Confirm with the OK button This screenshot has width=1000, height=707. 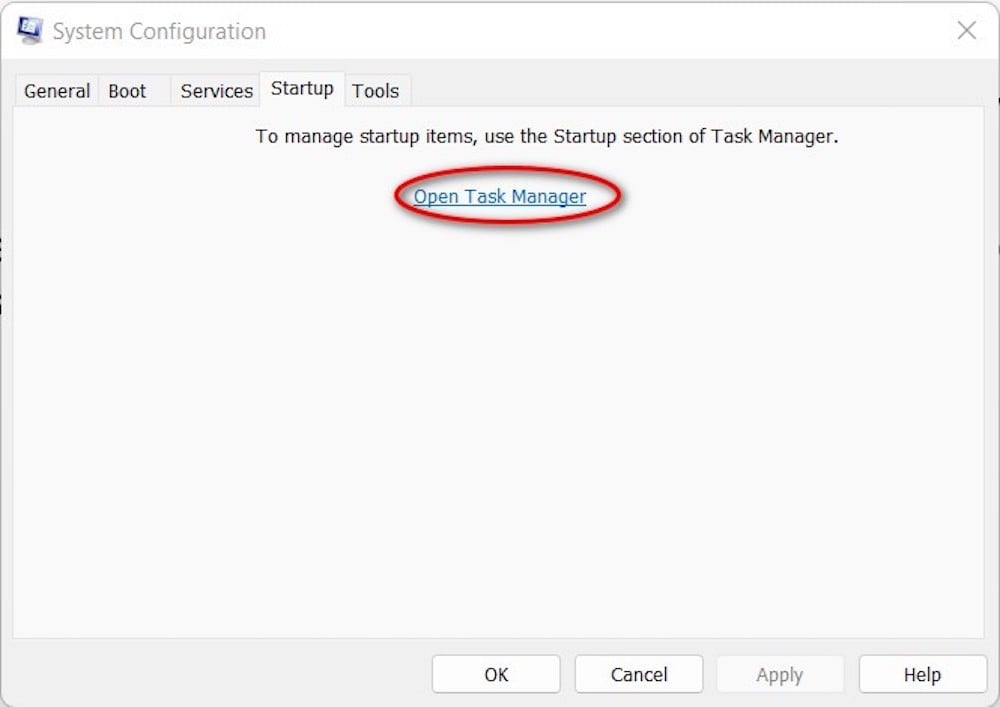click(x=496, y=675)
